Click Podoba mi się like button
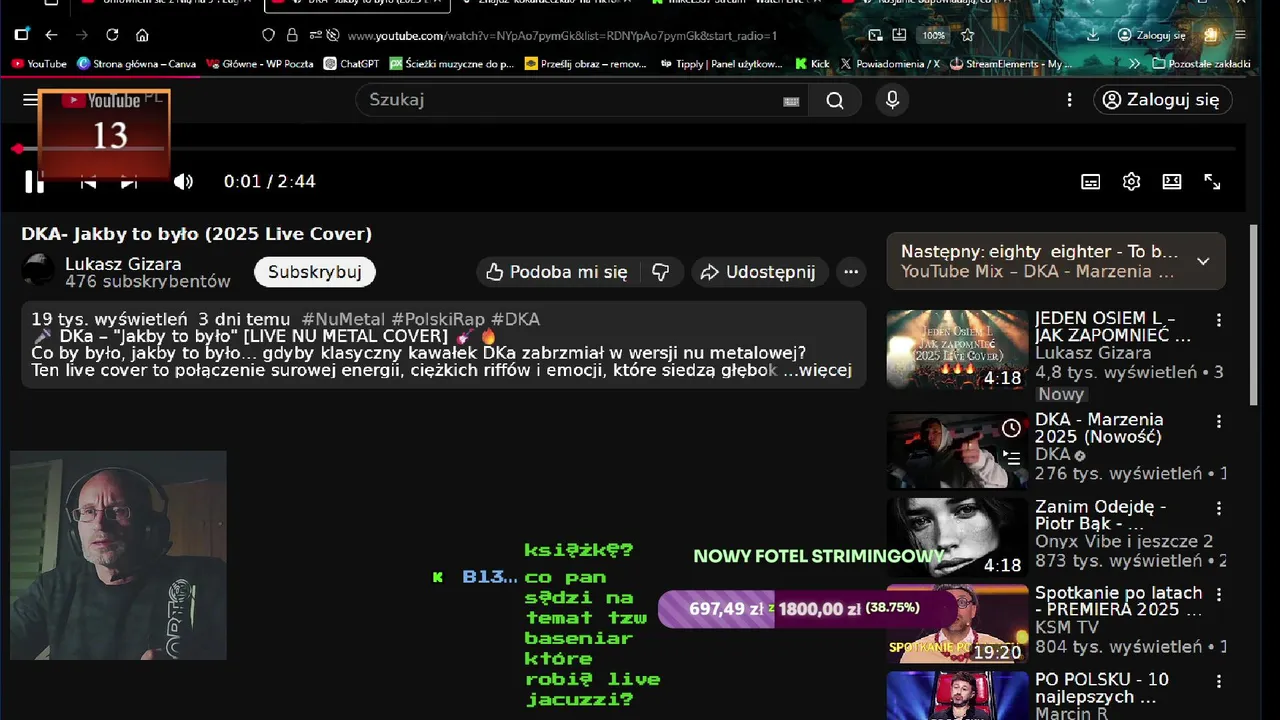Viewport: 1280px width, 720px height. 557,272
